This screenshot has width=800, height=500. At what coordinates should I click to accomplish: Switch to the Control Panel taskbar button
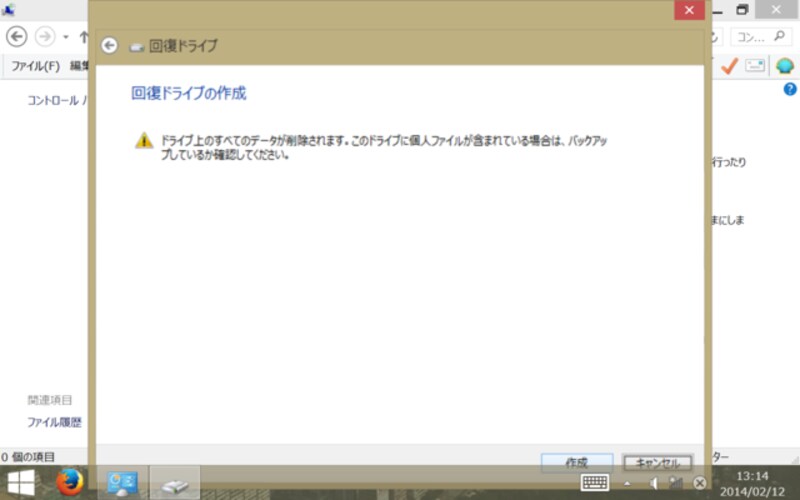pos(122,483)
